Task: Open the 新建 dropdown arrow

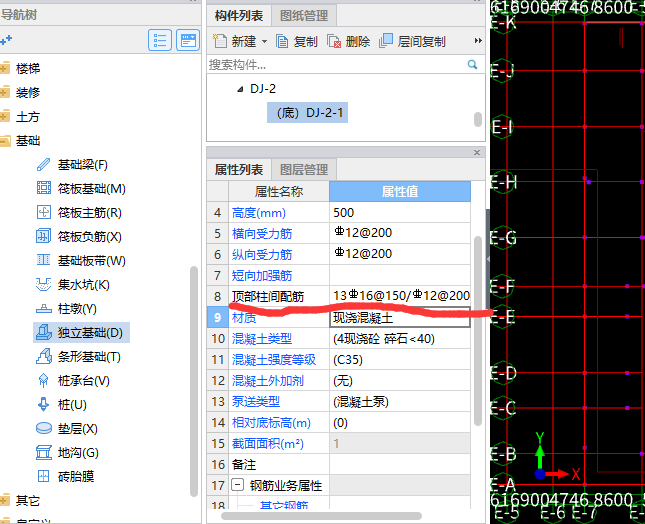Action: pos(264,42)
